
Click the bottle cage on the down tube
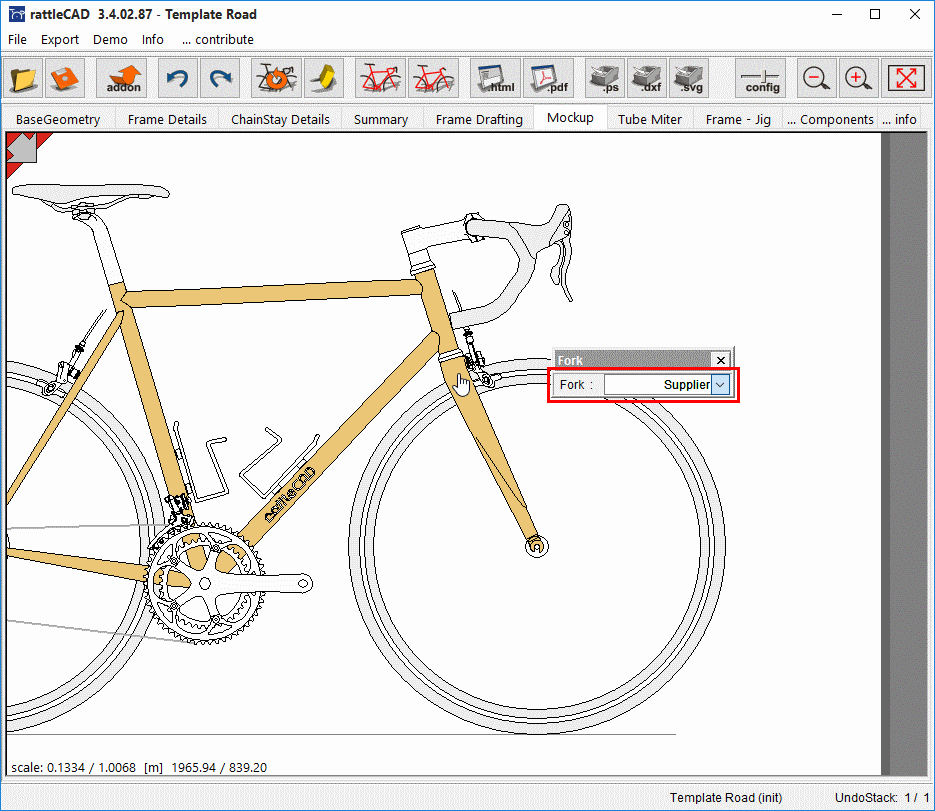click(278, 464)
